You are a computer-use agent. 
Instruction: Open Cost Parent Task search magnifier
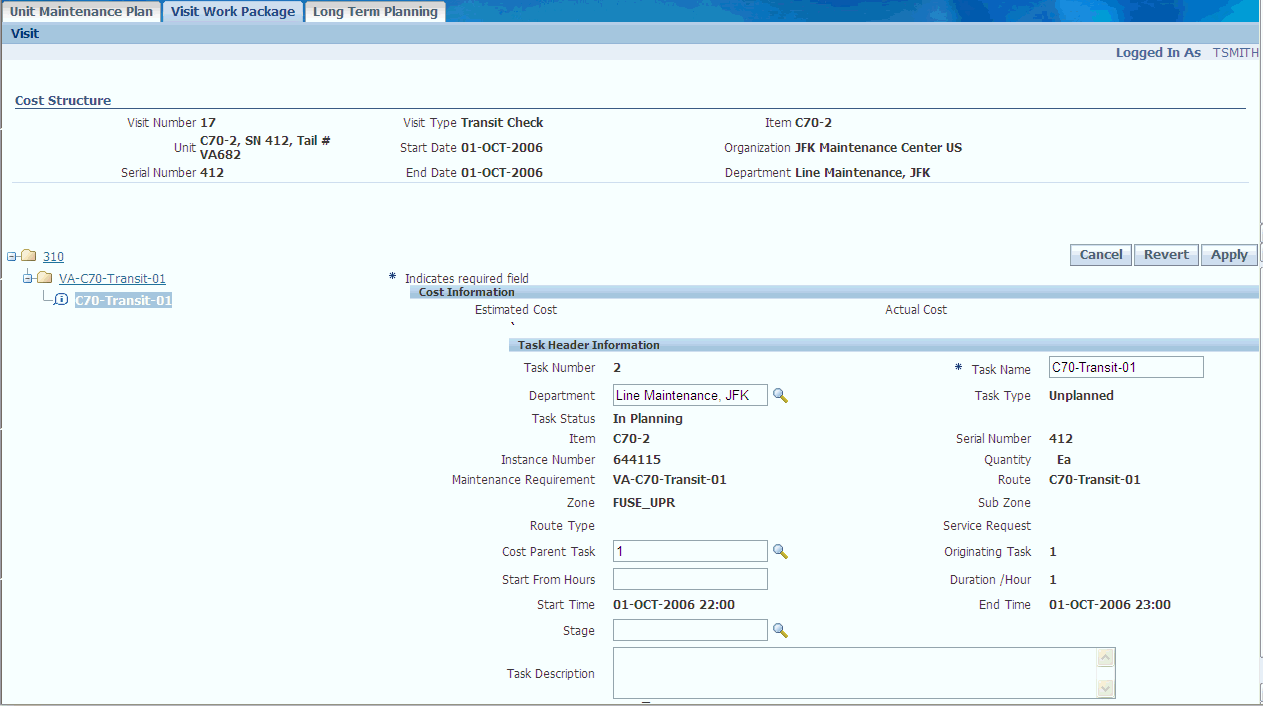pos(780,551)
